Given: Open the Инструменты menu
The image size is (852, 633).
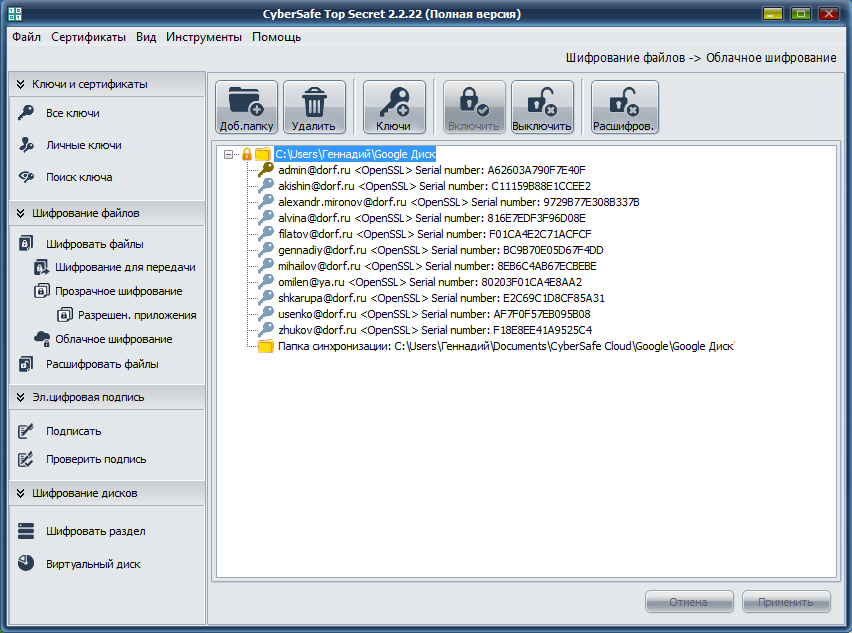Looking at the screenshot, I should (204, 37).
